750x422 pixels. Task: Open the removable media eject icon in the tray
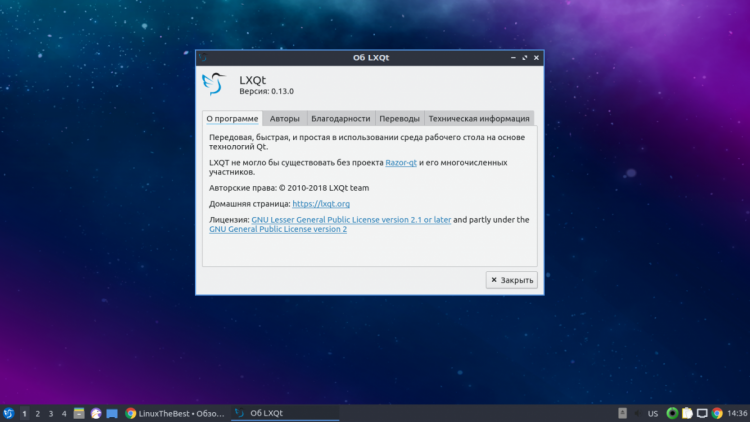pyautogui.click(x=622, y=413)
